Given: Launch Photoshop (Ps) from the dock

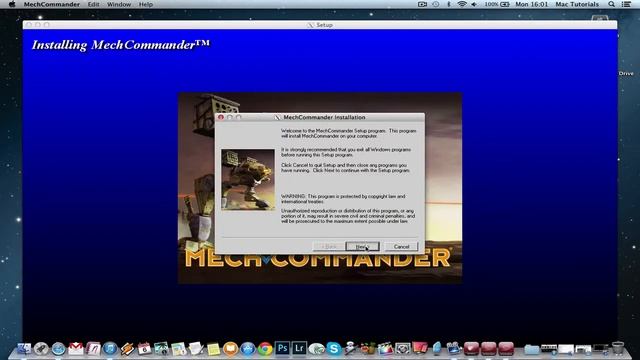Looking at the screenshot, I should click(282, 348).
